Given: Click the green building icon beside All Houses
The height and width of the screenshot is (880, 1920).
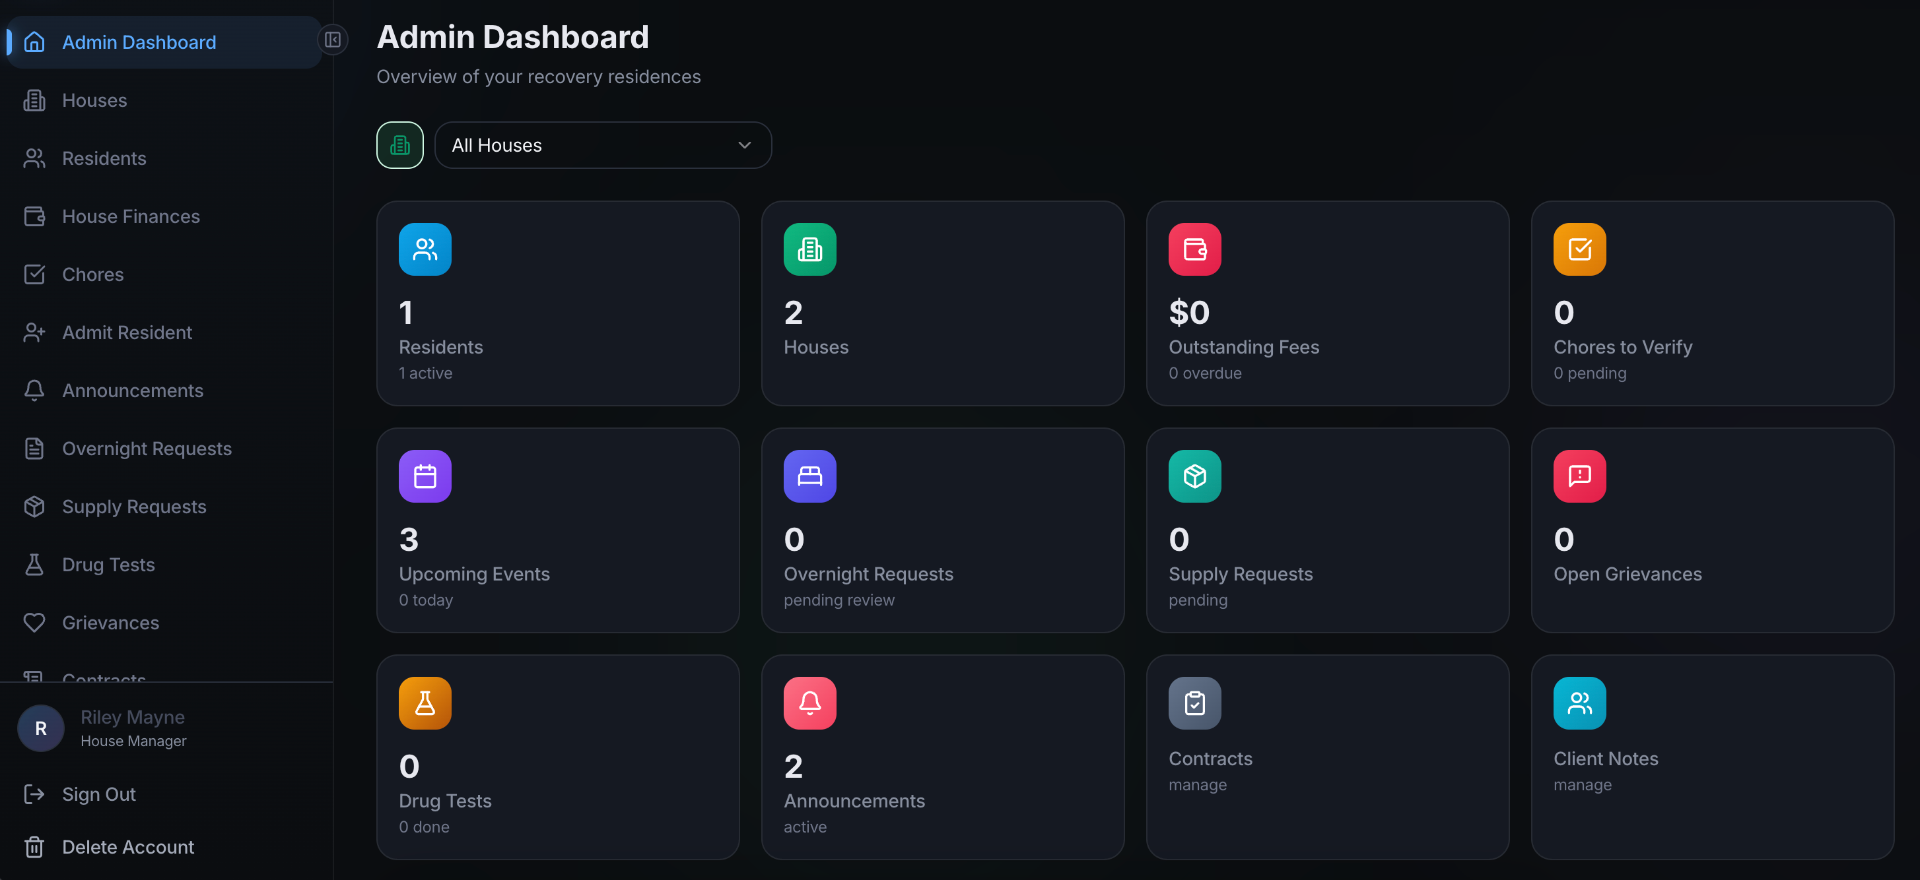Looking at the screenshot, I should tap(400, 145).
